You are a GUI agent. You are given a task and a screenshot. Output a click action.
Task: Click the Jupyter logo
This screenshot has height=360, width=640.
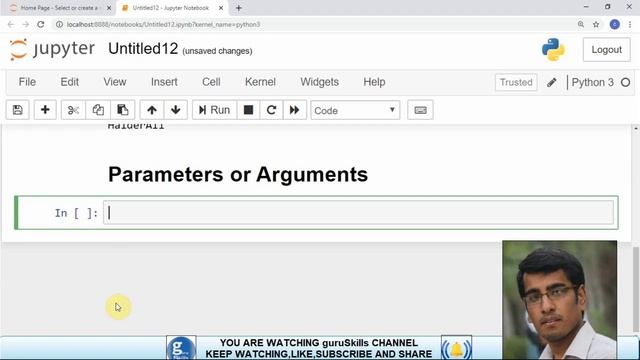tap(52, 49)
